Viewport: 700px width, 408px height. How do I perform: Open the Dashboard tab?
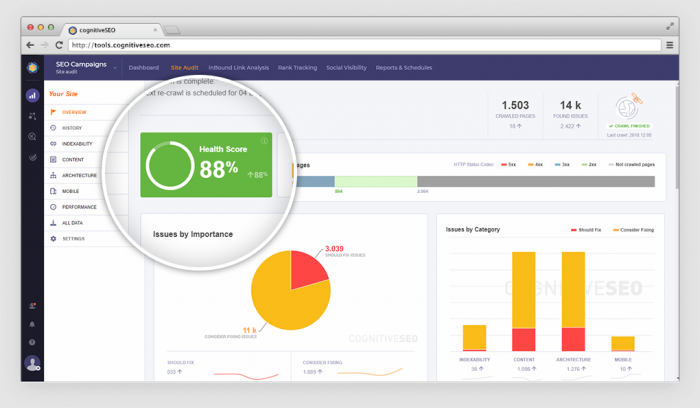pyautogui.click(x=144, y=68)
